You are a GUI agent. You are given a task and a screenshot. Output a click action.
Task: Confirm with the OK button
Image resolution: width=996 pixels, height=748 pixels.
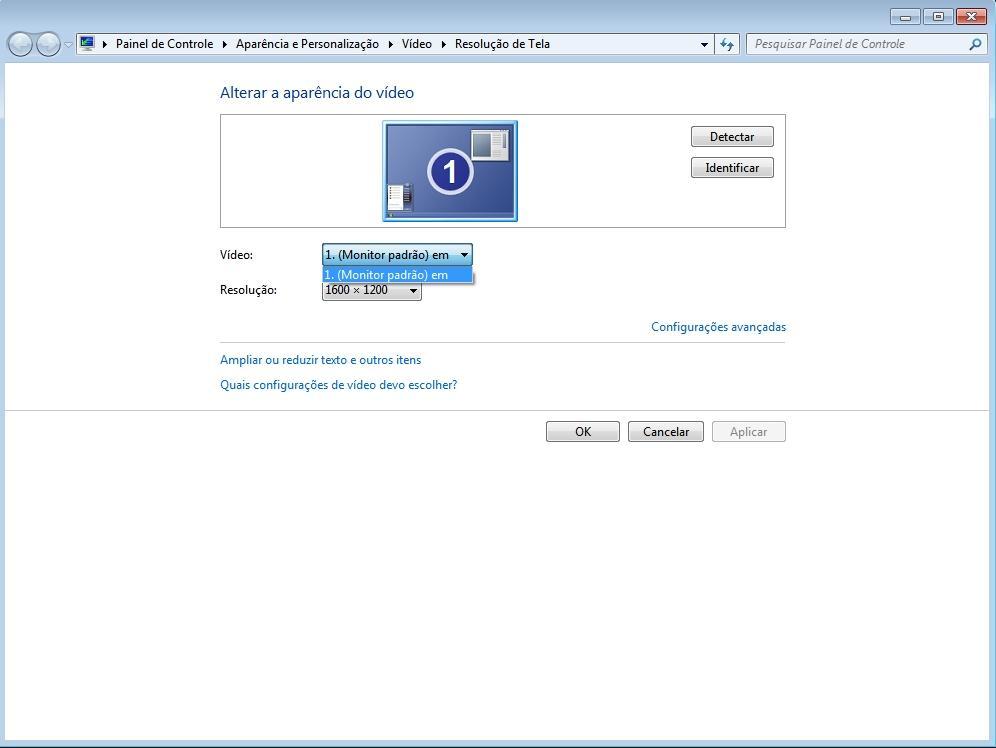(582, 432)
